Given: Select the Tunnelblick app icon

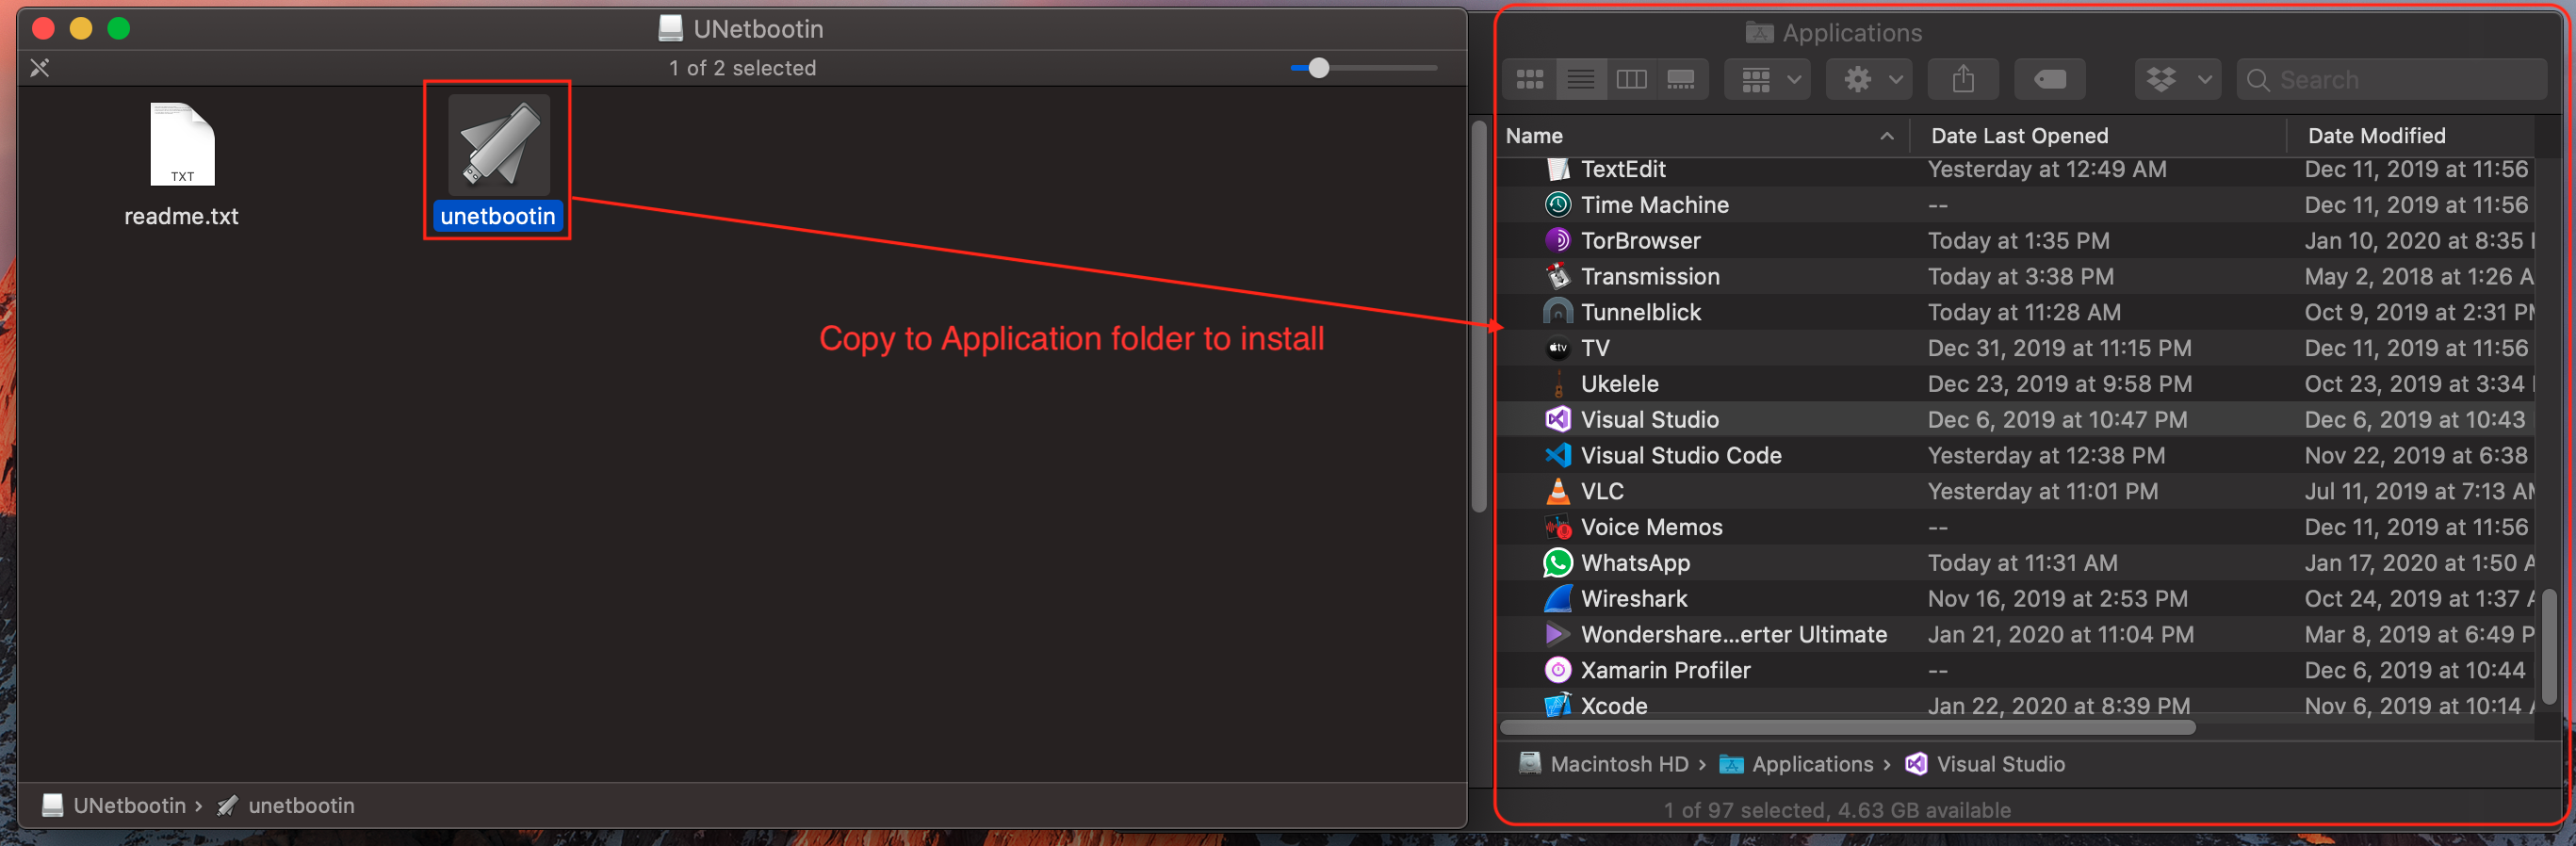Looking at the screenshot, I should pyautogui.click(x=1558, y=312).
